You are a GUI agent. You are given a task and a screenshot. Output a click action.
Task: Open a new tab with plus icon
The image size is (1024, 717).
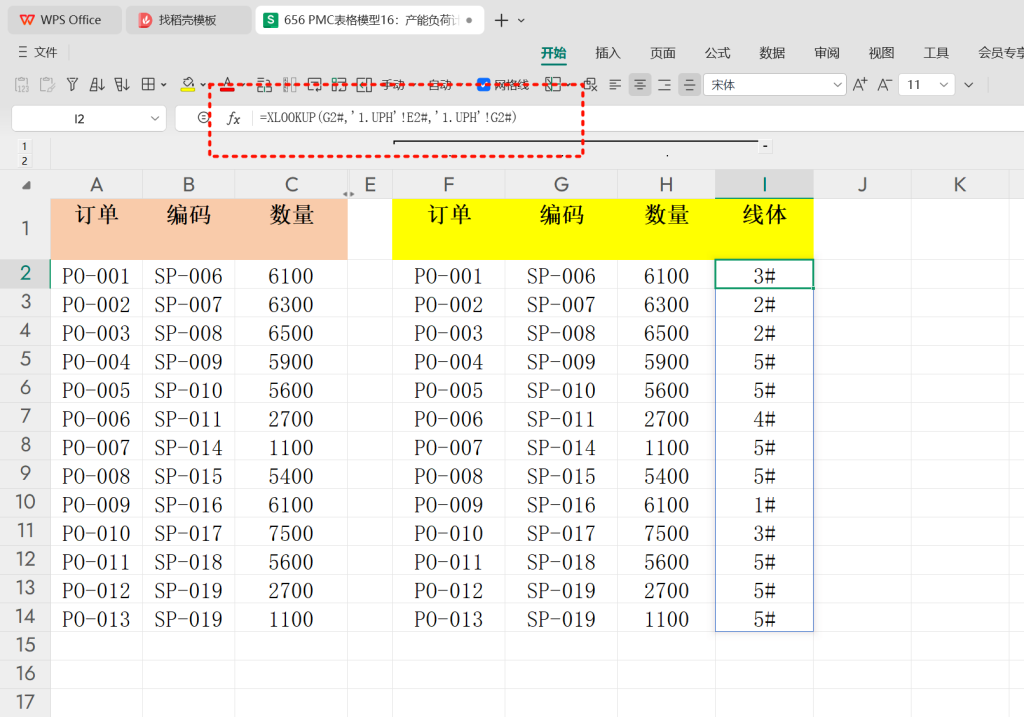tap(502, 20)
